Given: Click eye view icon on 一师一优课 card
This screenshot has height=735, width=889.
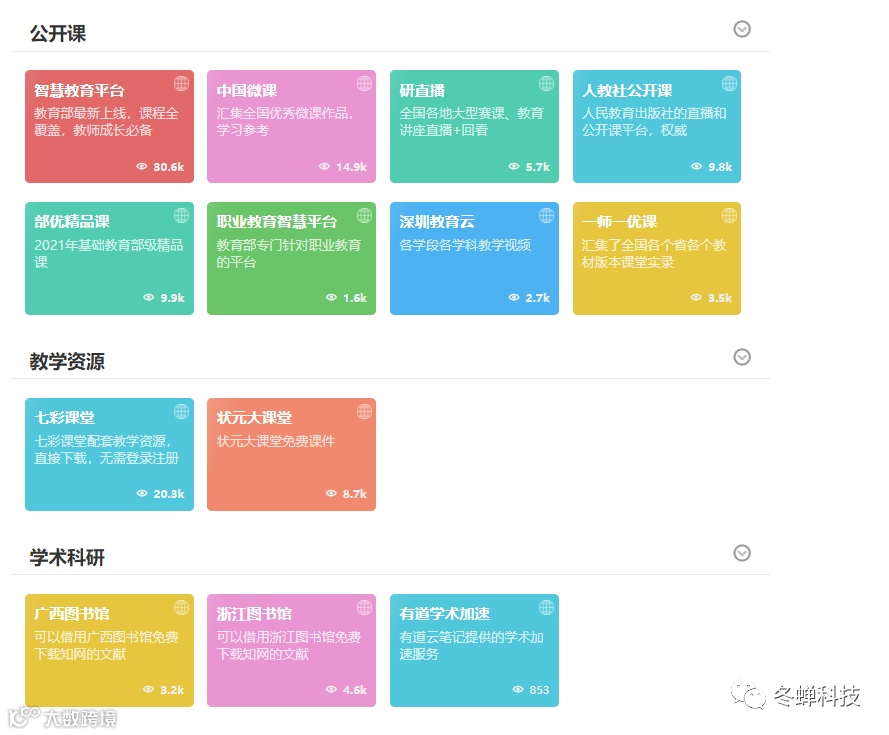Looking at the screenshot, I should pos(696,297).
